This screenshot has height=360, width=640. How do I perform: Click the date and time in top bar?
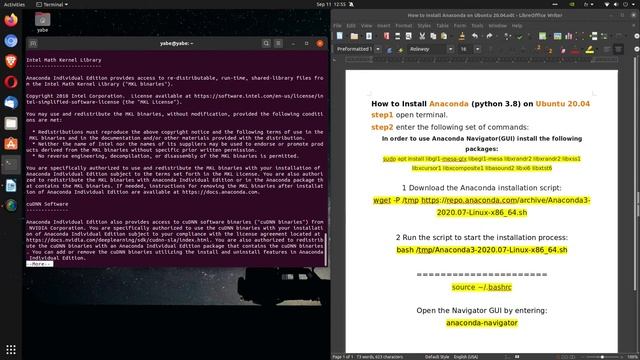pos(331,4)
